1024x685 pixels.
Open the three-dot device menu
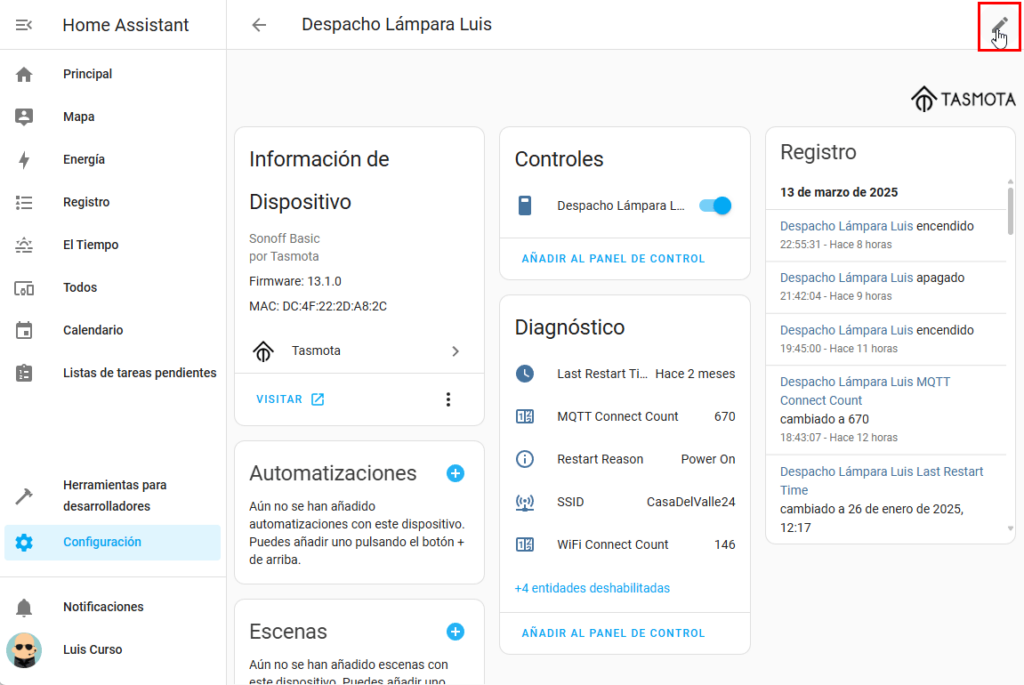click(x=448, y=399)
